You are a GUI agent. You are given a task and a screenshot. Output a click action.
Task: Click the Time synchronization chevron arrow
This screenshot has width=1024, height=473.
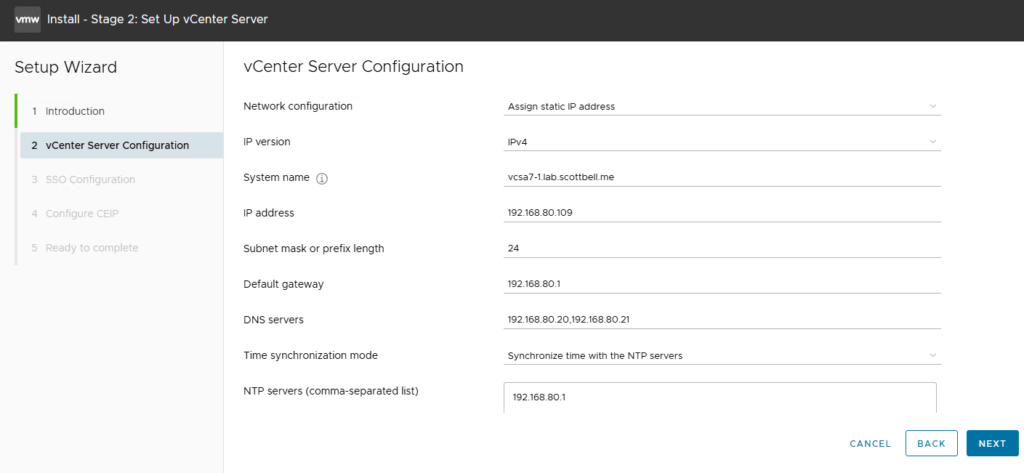(932, 355)
